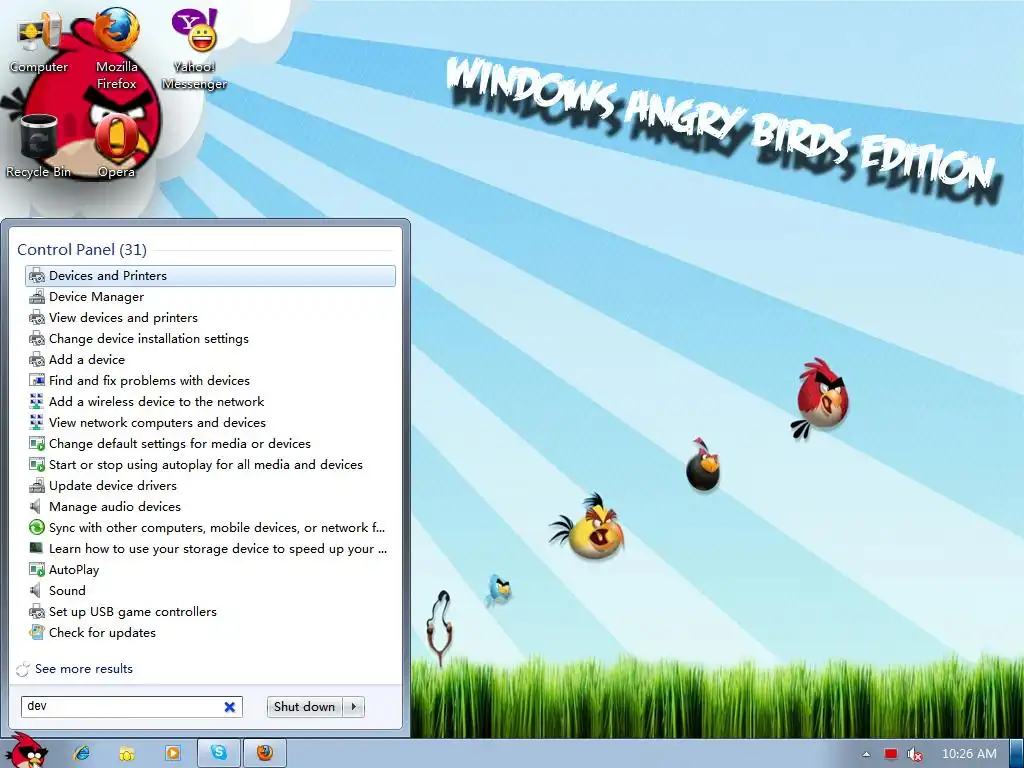Viewport: 1024px width, 768px height.
Task: Click the Control Panel (31) group header
Action: point(82,249)
